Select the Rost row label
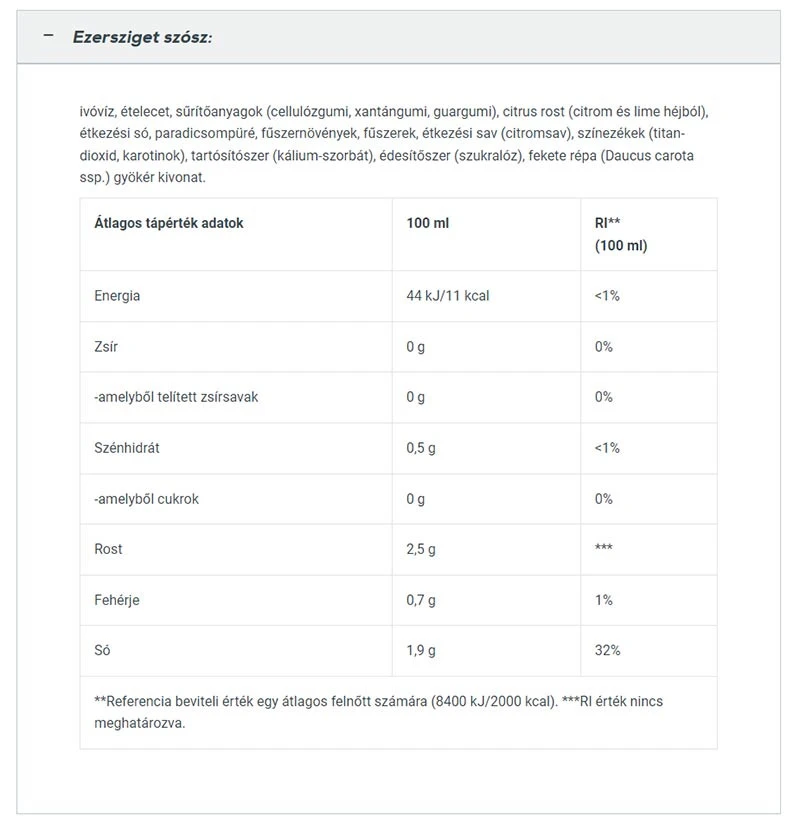Image resolution: width=800 pixels, height=823 pixels. pyautogui.click(x=108, y=549)
